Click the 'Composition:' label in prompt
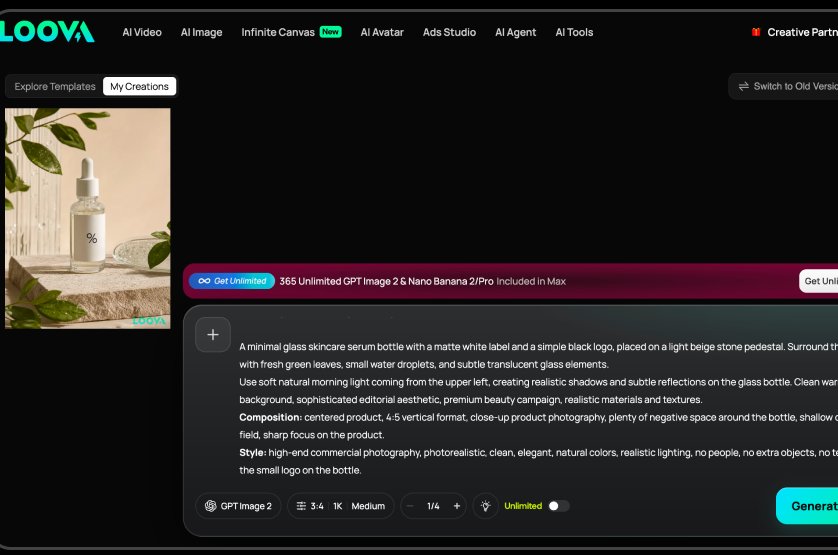Screen dimensions: 838x555 tap(270, 417)
